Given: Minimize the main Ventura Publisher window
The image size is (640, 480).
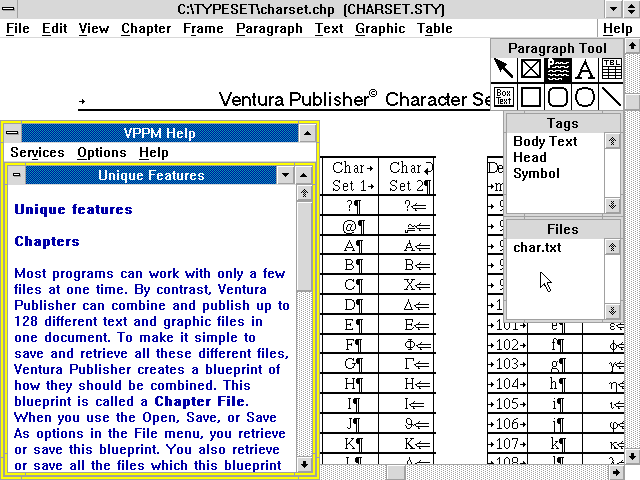Looking at the screenshot, I should point(613,9).
